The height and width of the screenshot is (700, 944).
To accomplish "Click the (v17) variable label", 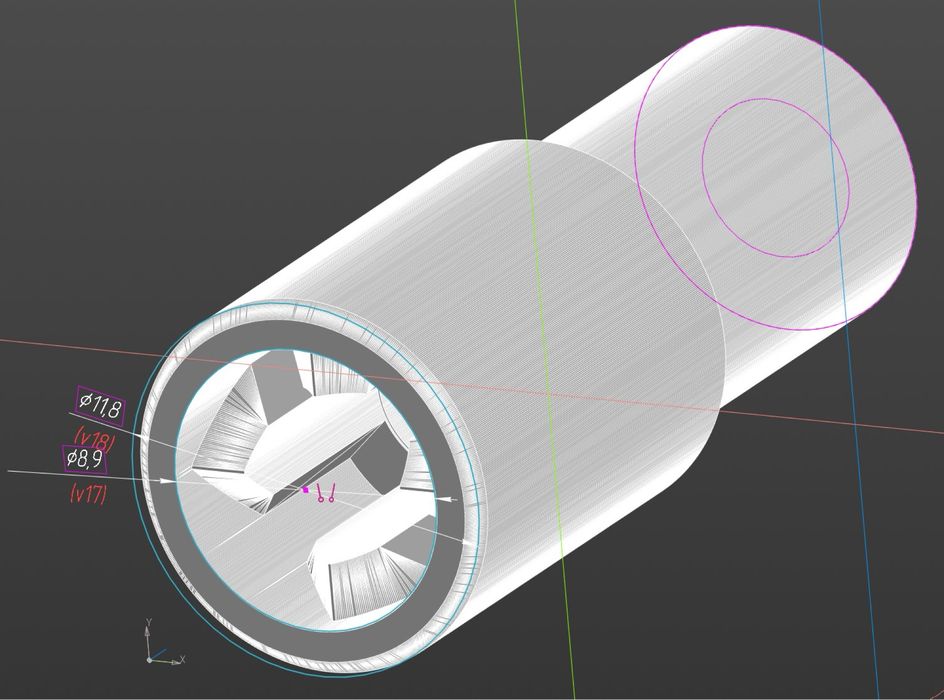I will pyautogui.click(x=89, y=494).
